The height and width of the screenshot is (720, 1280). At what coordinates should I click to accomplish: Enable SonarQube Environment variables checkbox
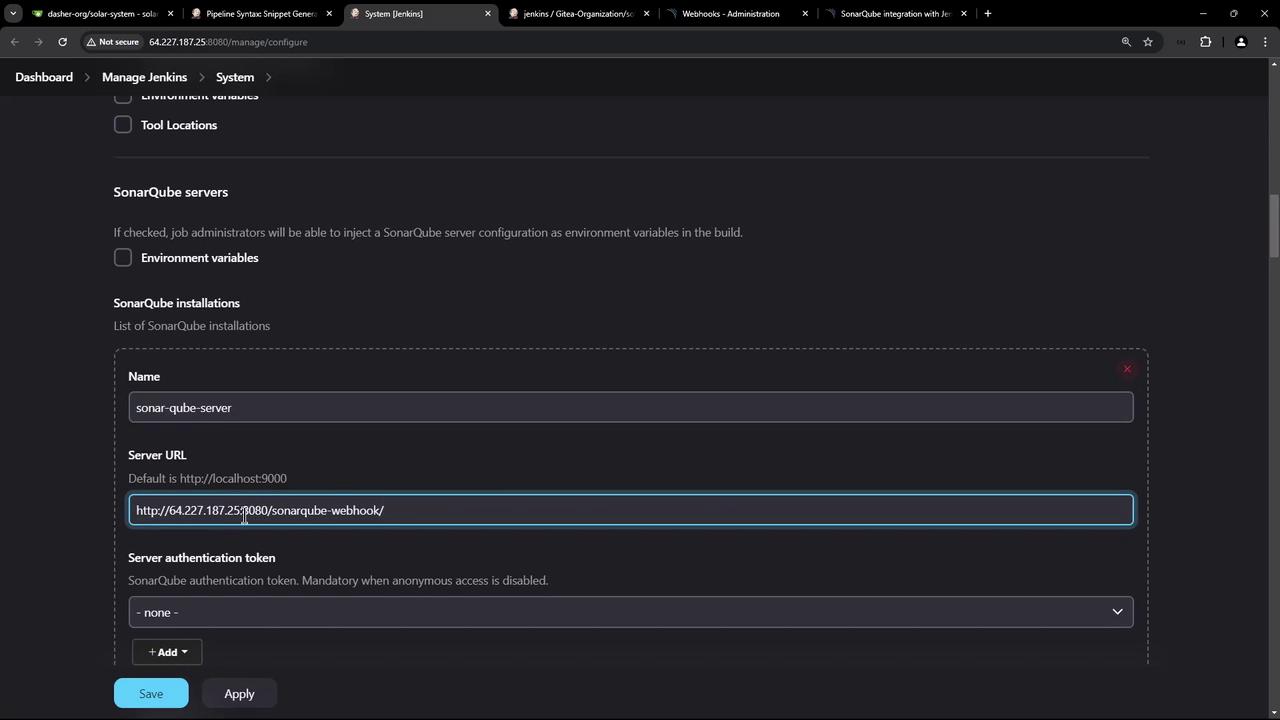click(x=123, y=258)
